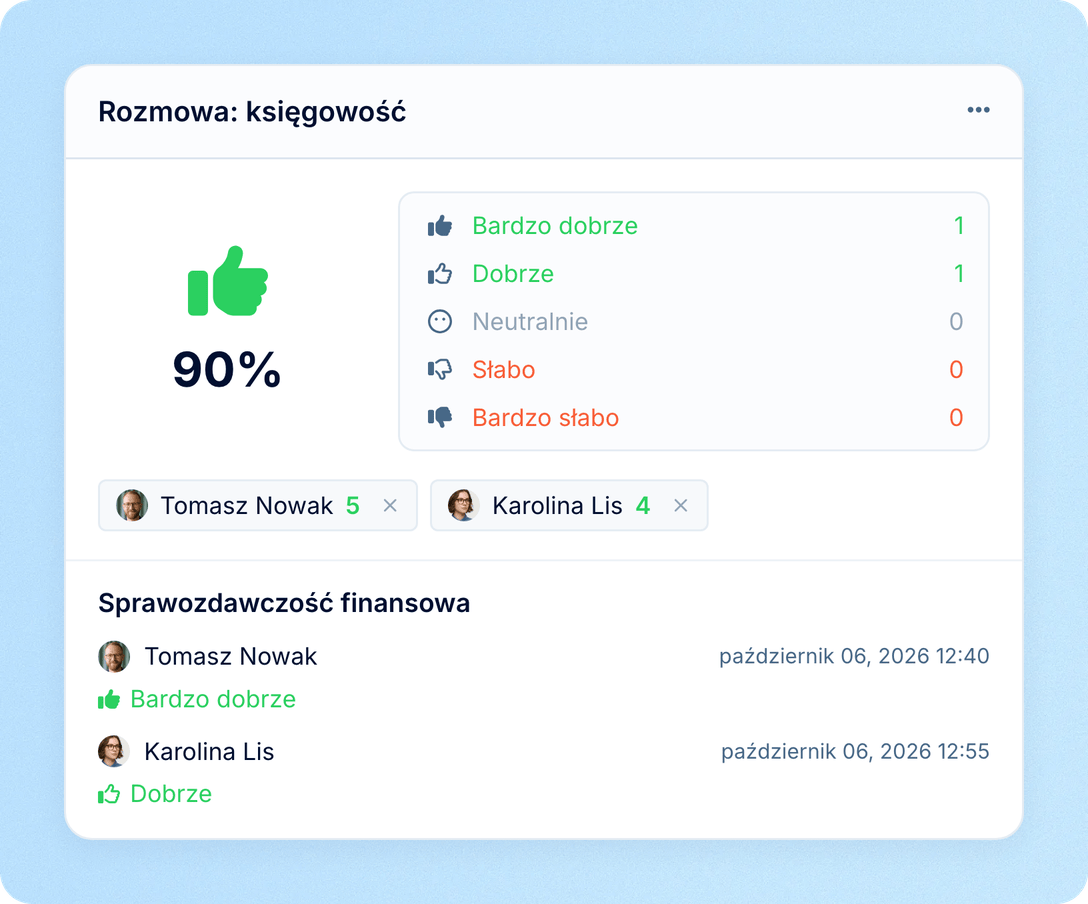Click the Rozmowa: księgowość title
This screenshot has height=904, width=1088.
[252, 112]
